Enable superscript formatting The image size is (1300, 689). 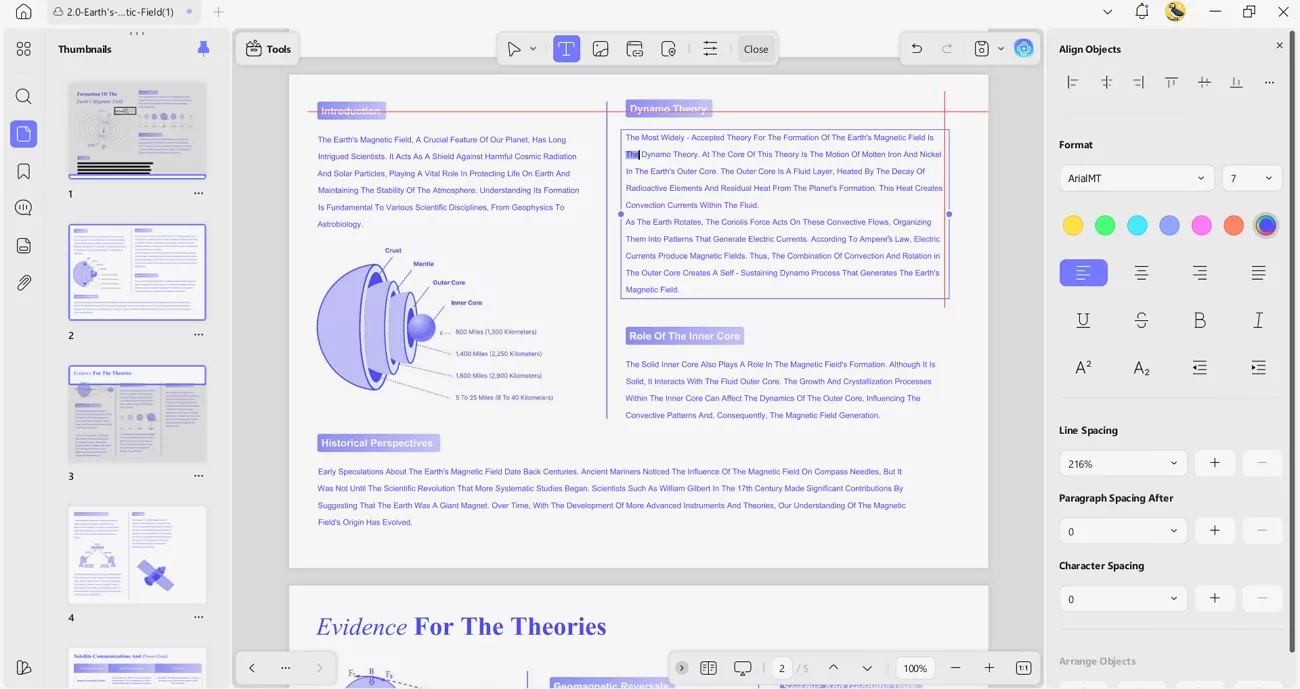pyautogui.click(x=1083, y=367)
